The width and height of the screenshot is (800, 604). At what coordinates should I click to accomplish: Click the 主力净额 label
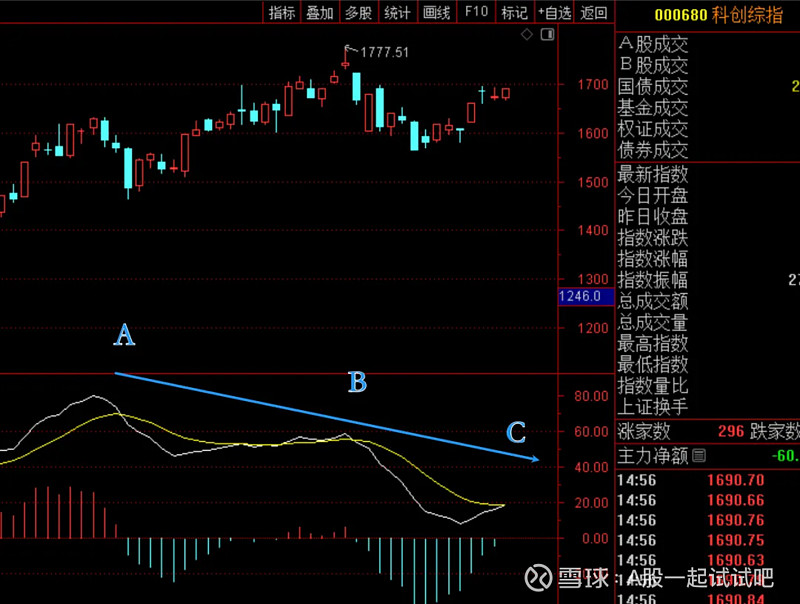(x=653, y=455)
